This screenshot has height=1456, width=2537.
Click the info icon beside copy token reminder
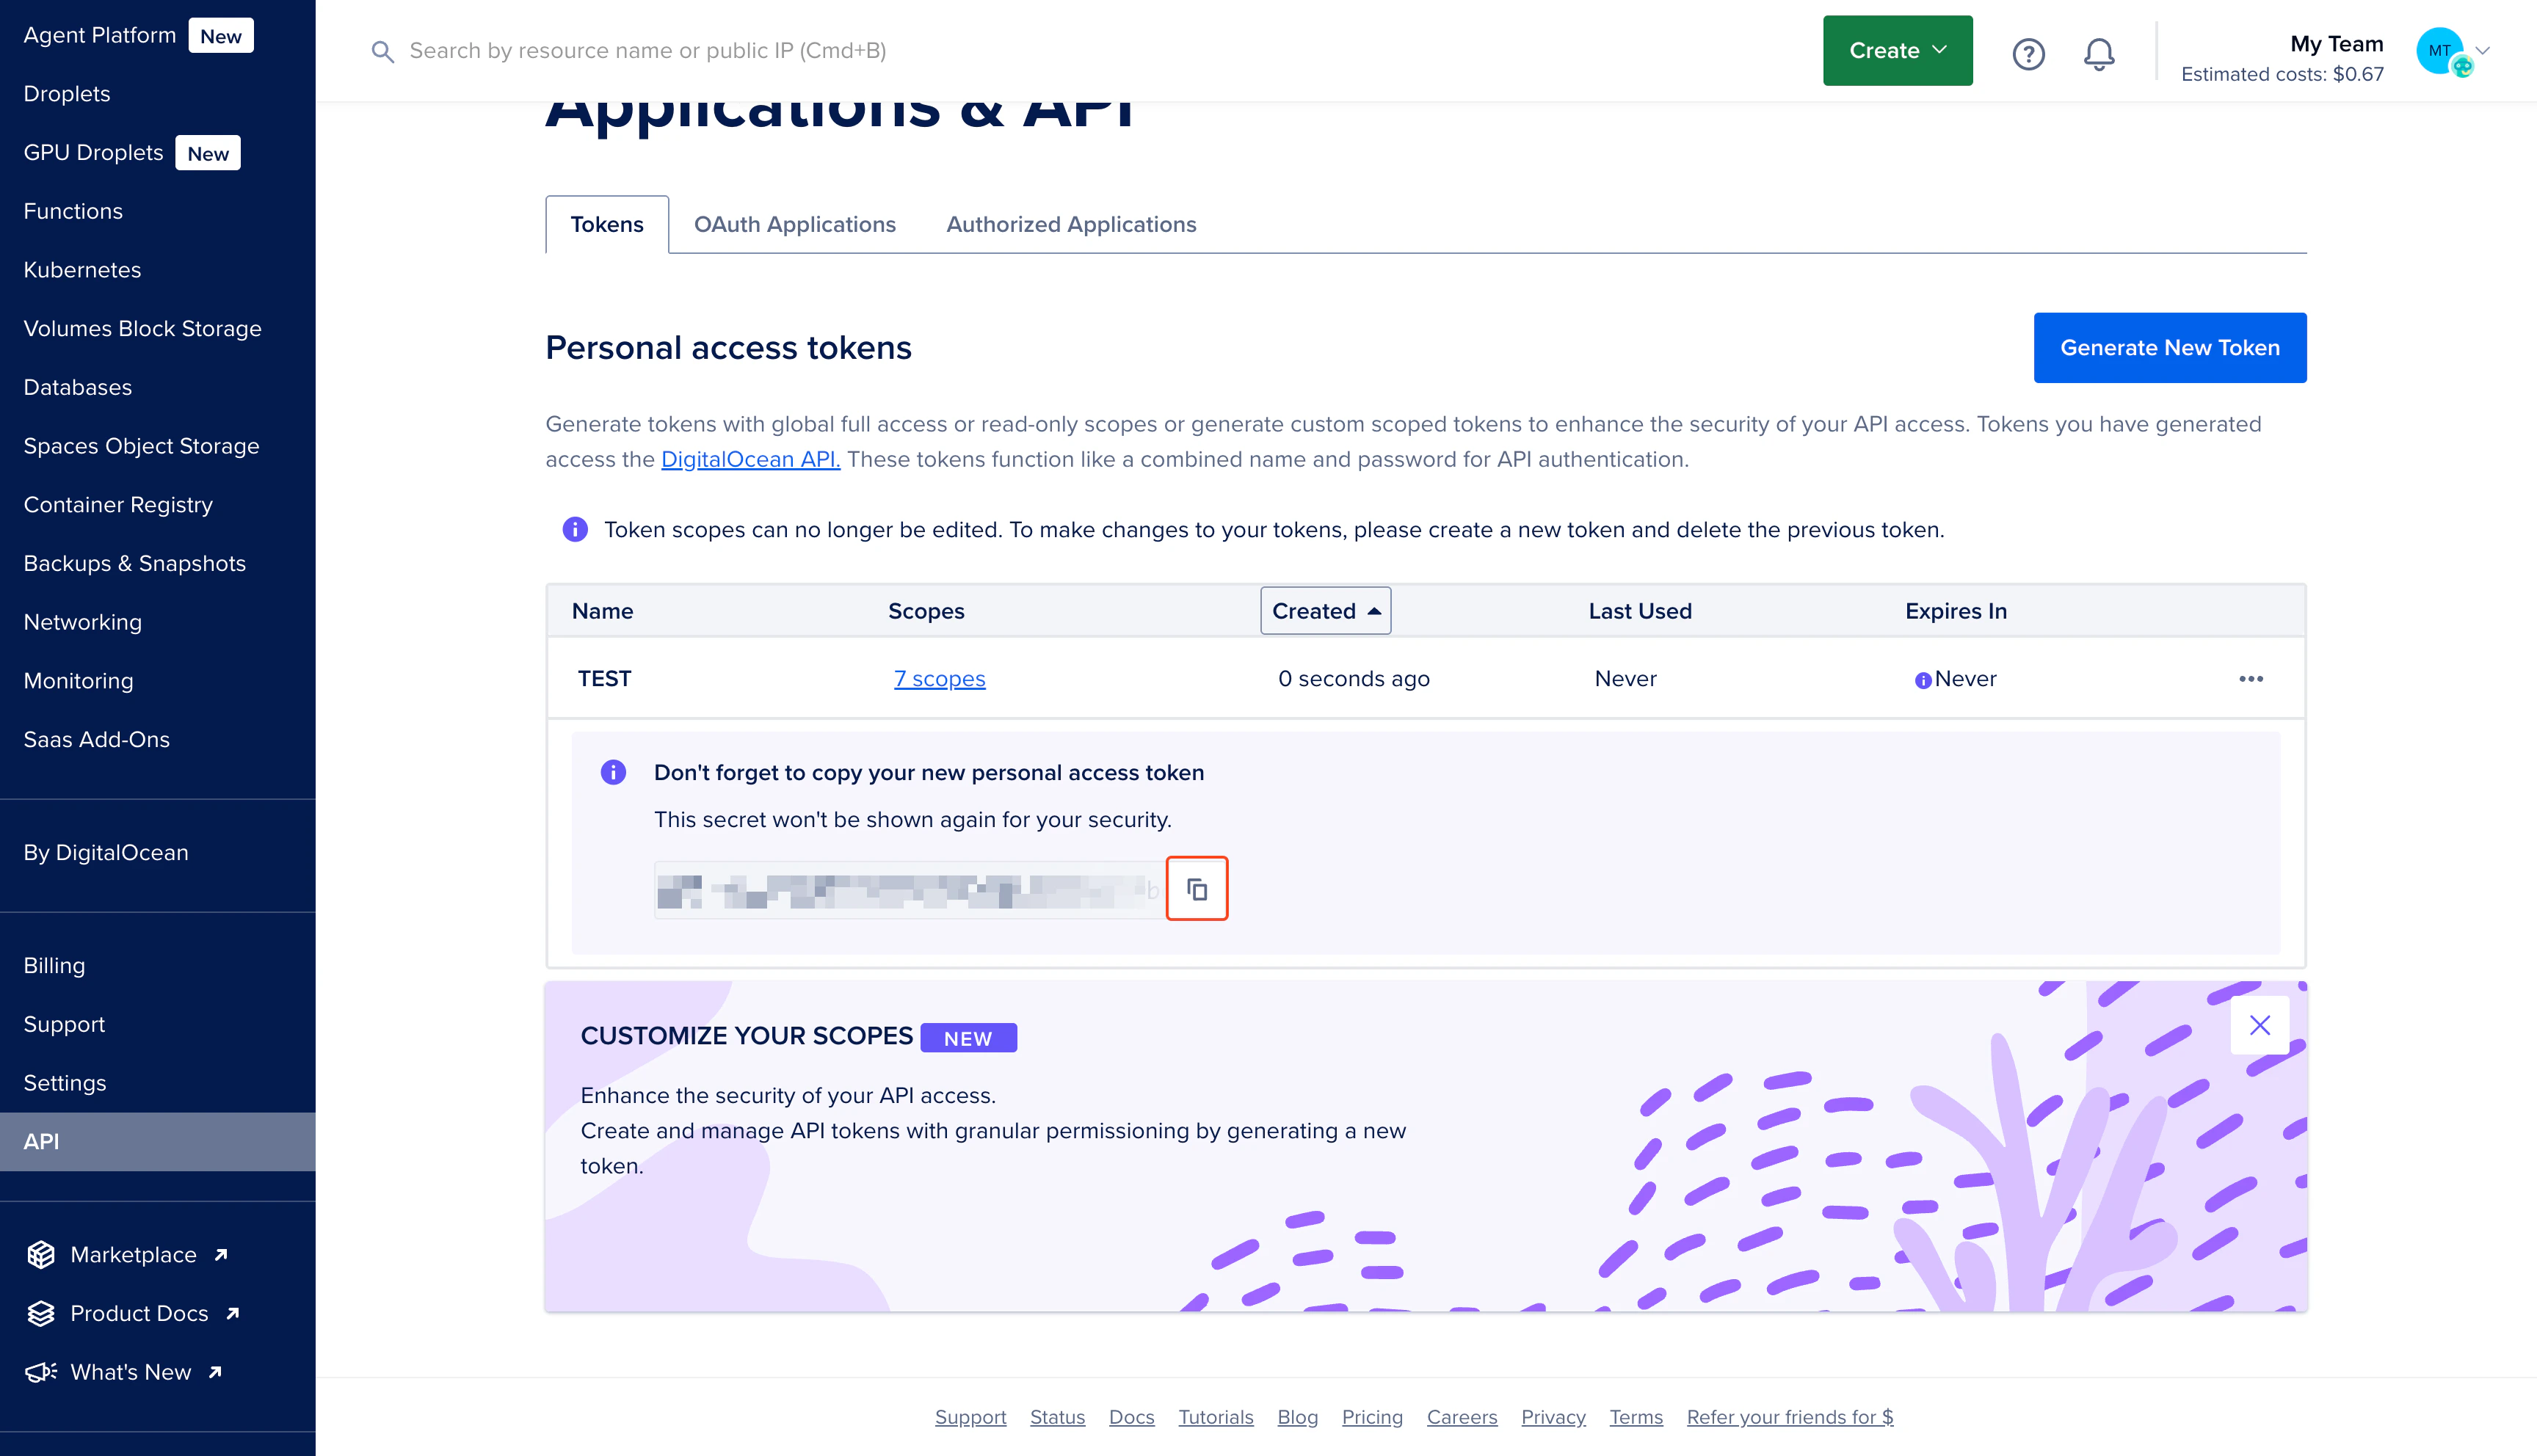point(613,772)
